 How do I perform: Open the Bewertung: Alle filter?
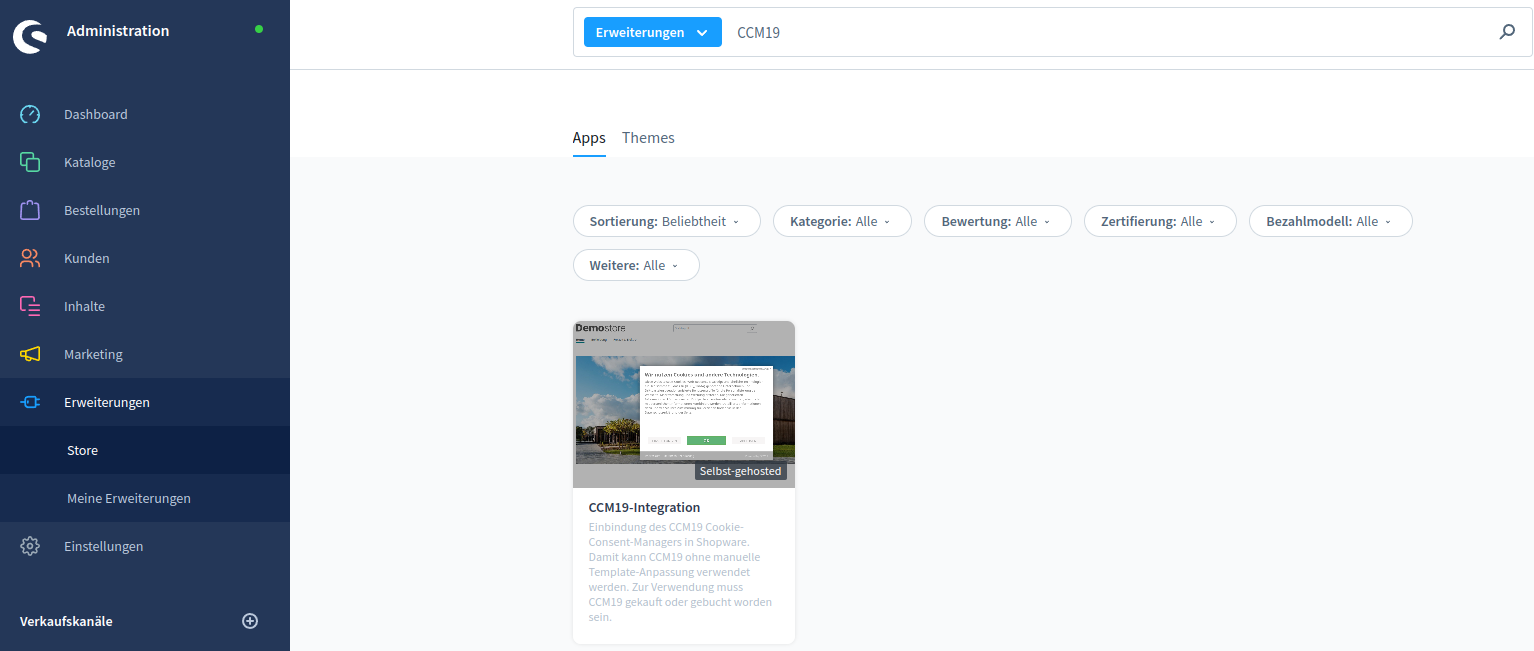(x=997, y=221)
